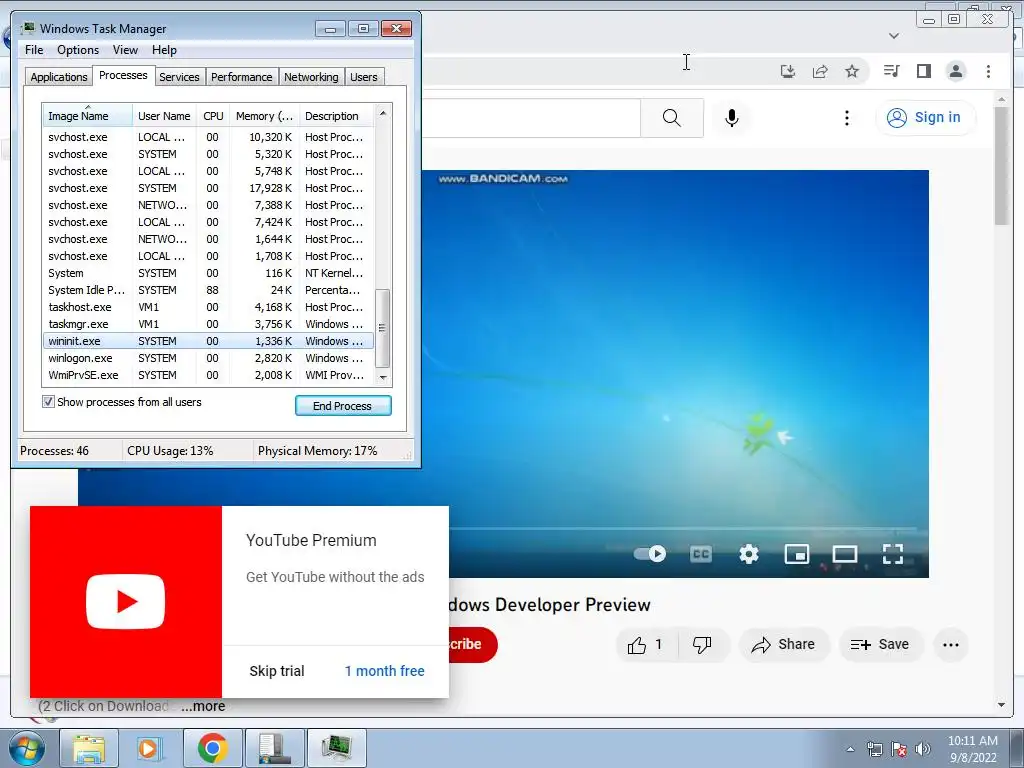This screenshot has height=768, width=1024.
Task: Select the winlogon.exe process row
Action: pyautogui.click(x=208, y=358)
